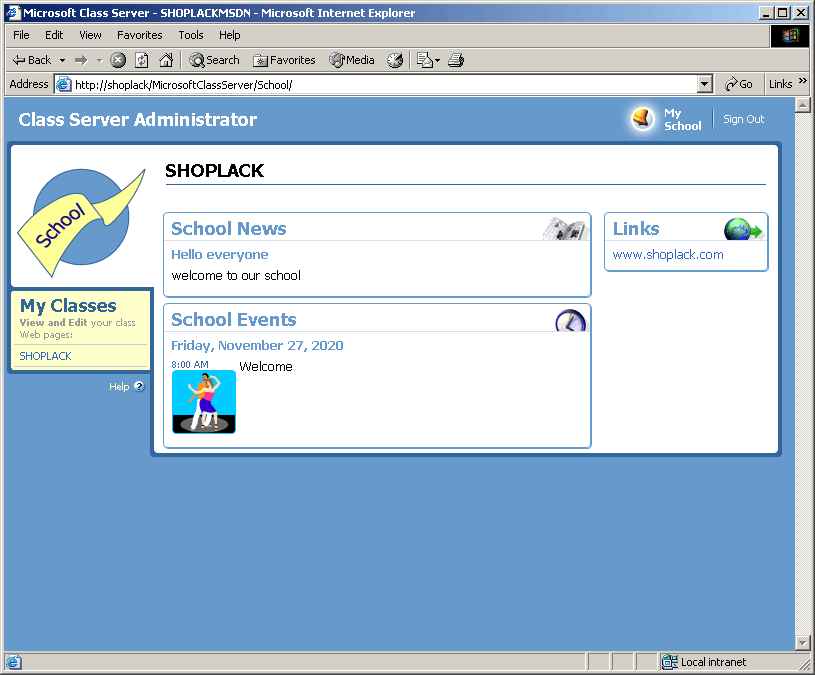Click the Sign Out link
The height and width of the screenshot is (675, 815).
pos(743,119)
